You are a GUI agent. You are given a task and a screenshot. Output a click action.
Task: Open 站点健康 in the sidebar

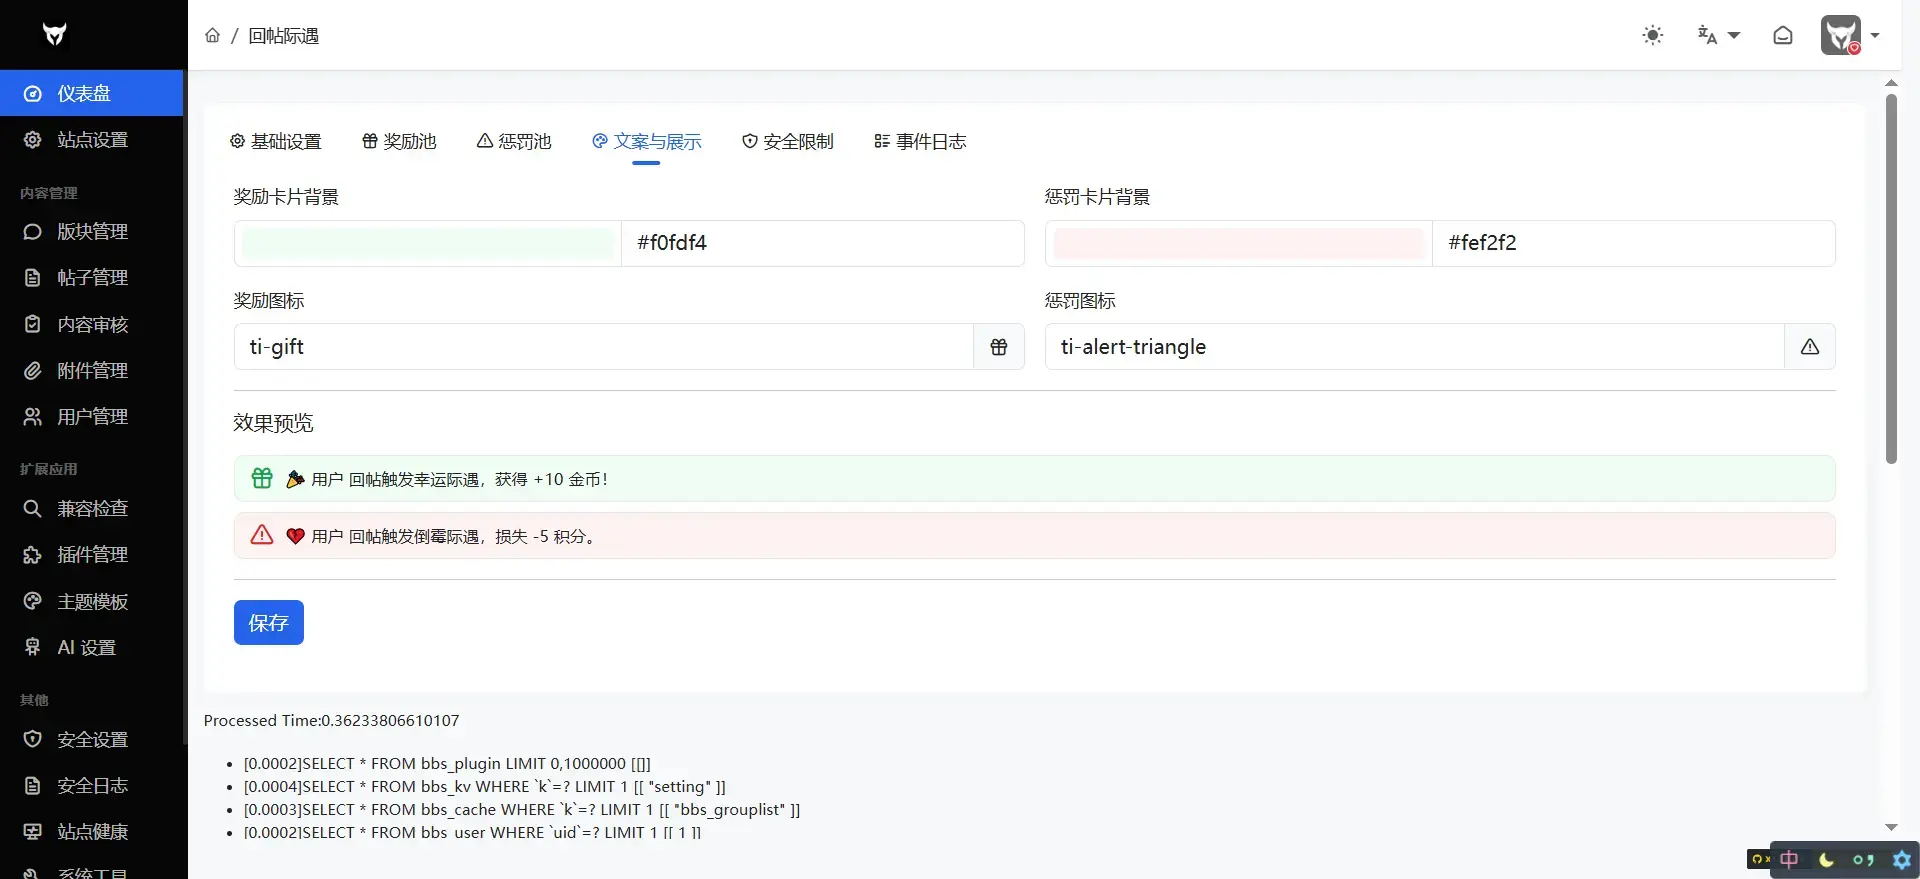point(92,832)
